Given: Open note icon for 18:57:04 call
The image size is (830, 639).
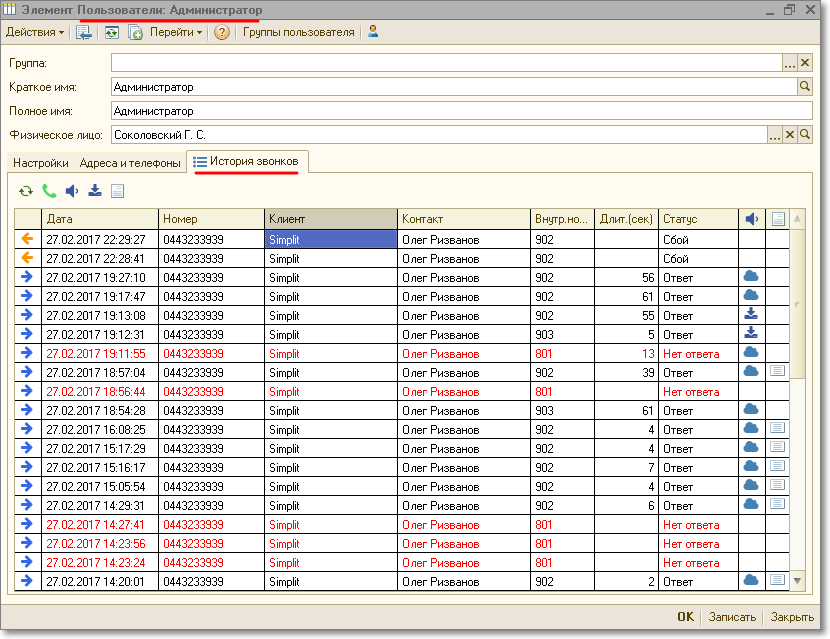Looking at the screenshot, I should [778, 371].
